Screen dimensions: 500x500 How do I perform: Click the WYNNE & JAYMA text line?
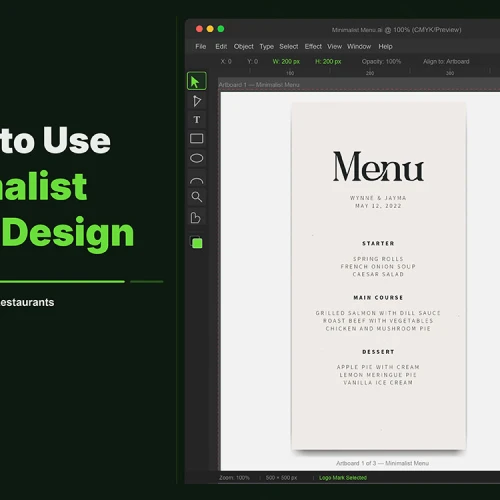pos(378,198)
